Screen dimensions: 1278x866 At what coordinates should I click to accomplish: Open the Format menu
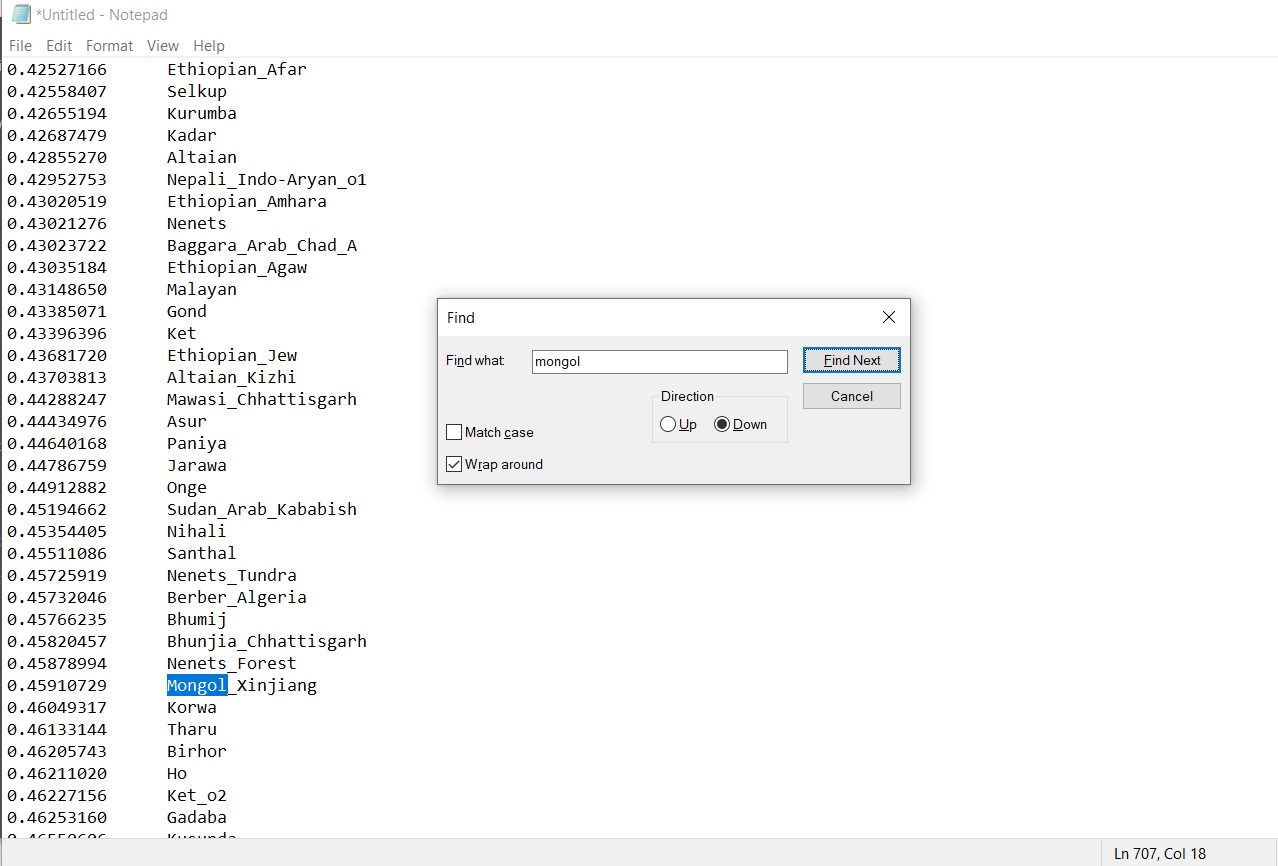pyautogui.click(x=109, y=46)
